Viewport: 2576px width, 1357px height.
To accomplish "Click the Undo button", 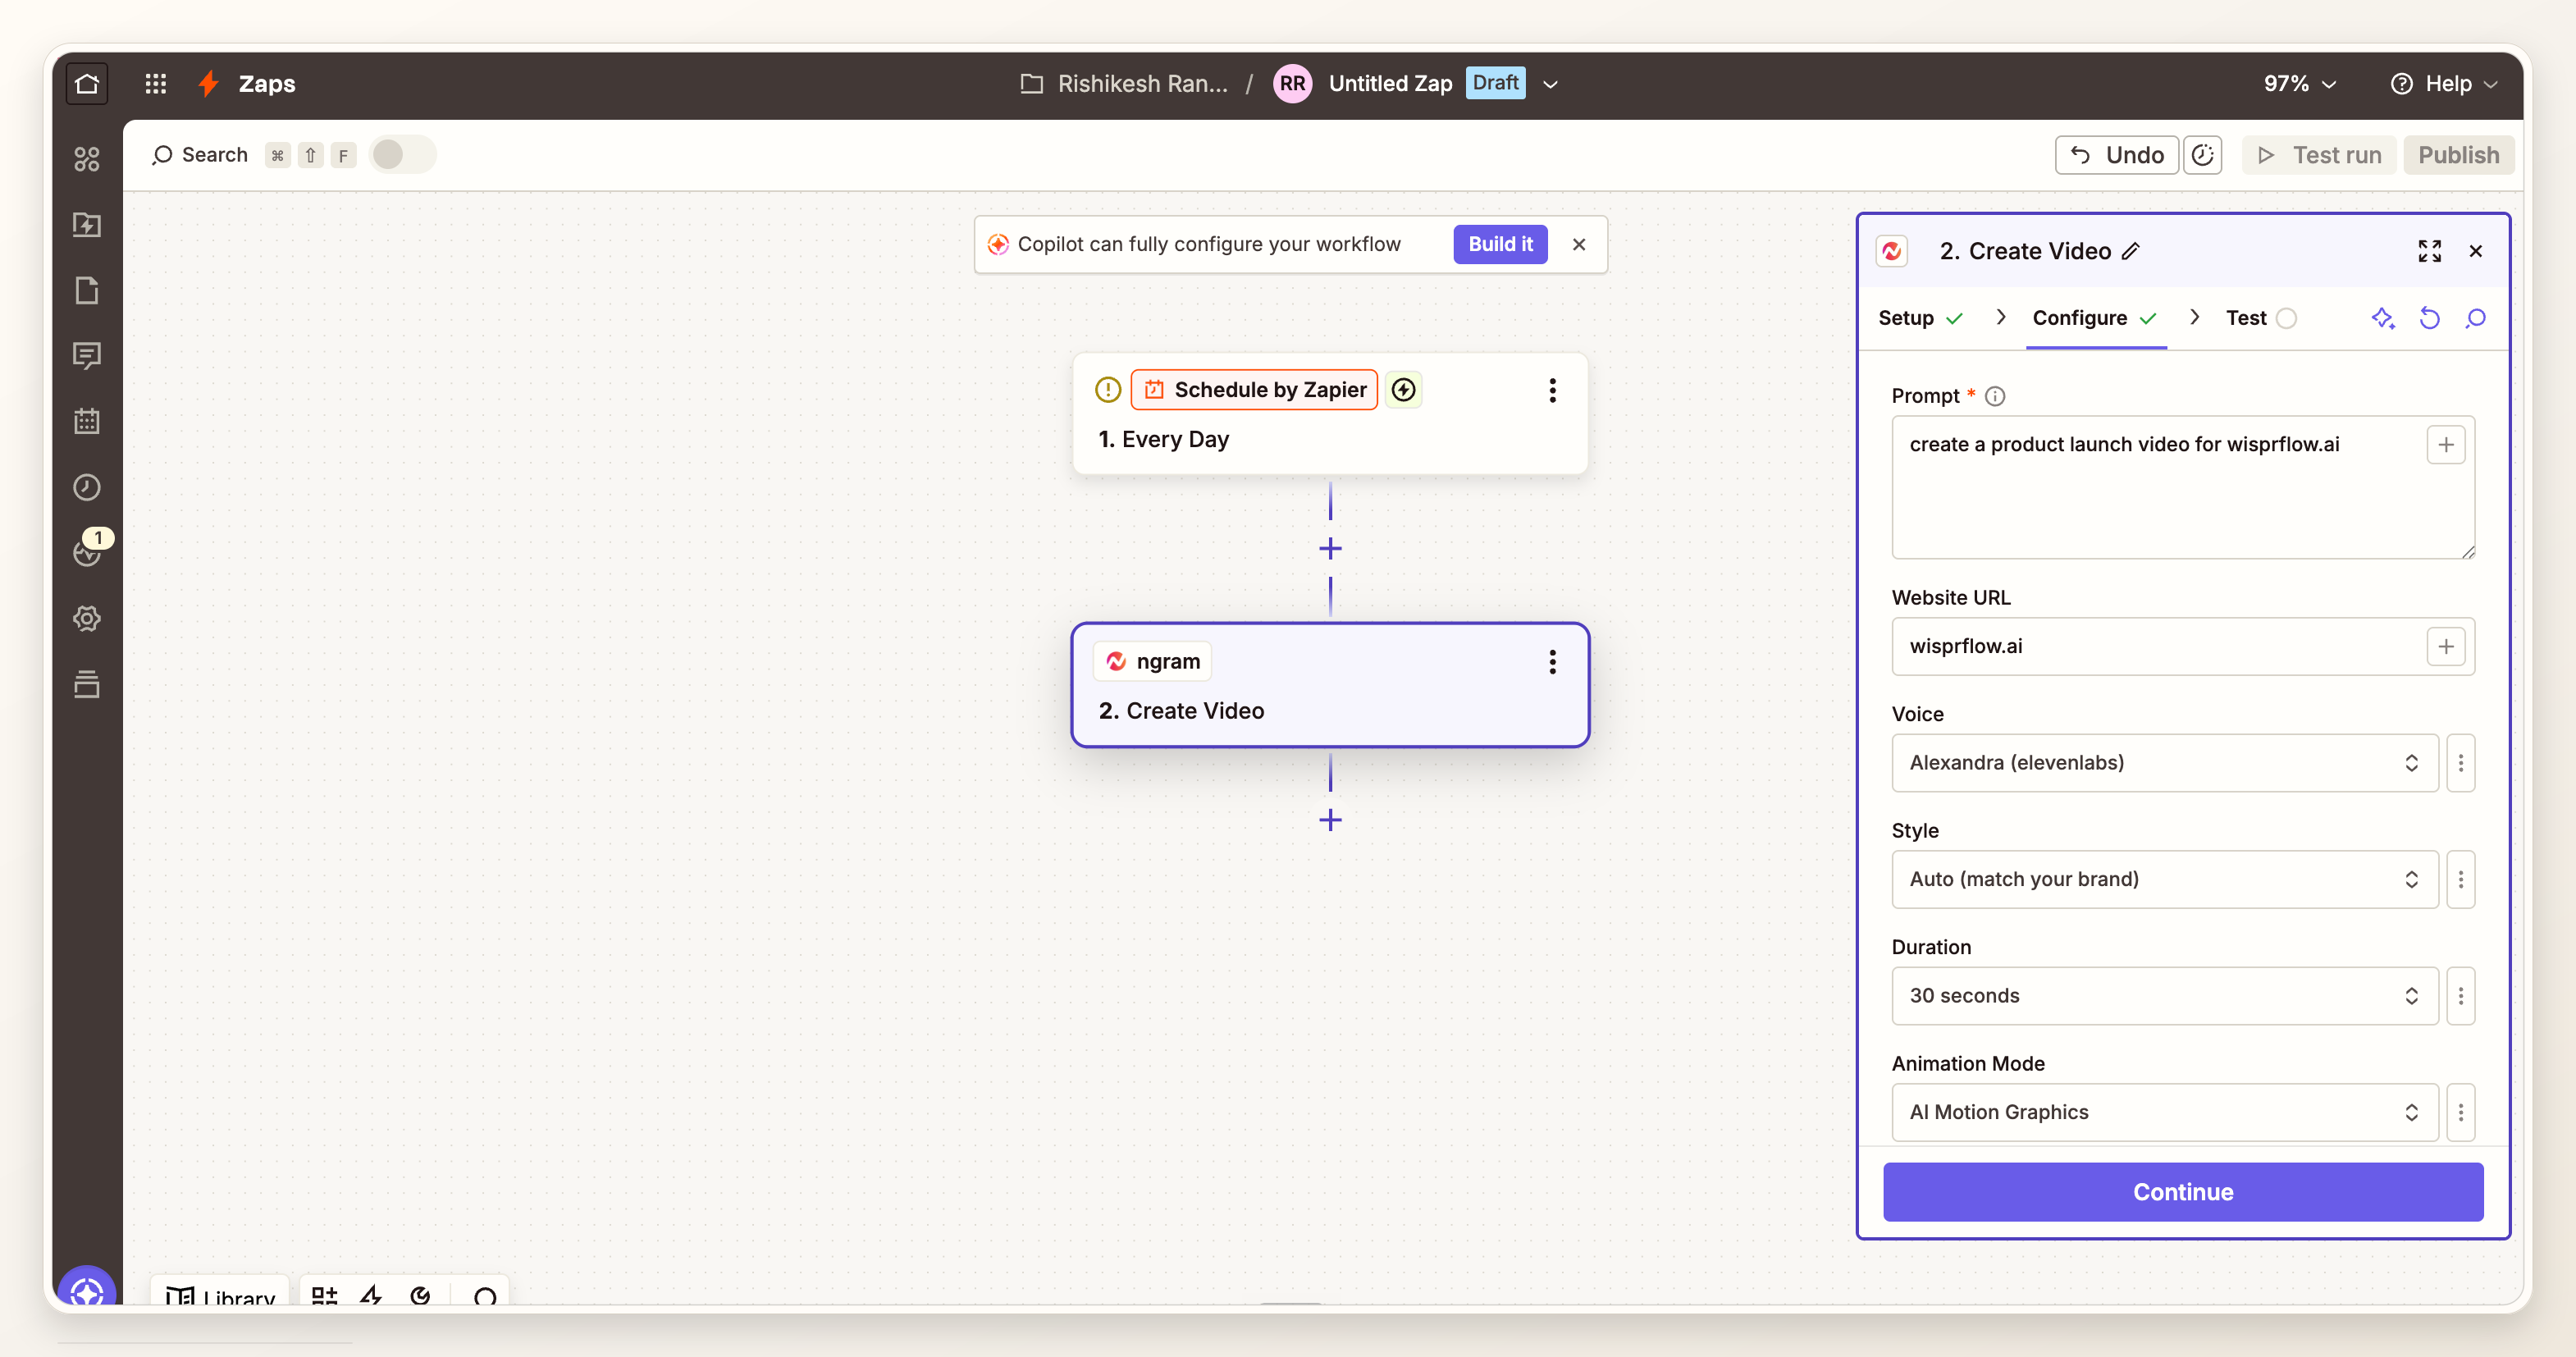I will (2117, 155).
